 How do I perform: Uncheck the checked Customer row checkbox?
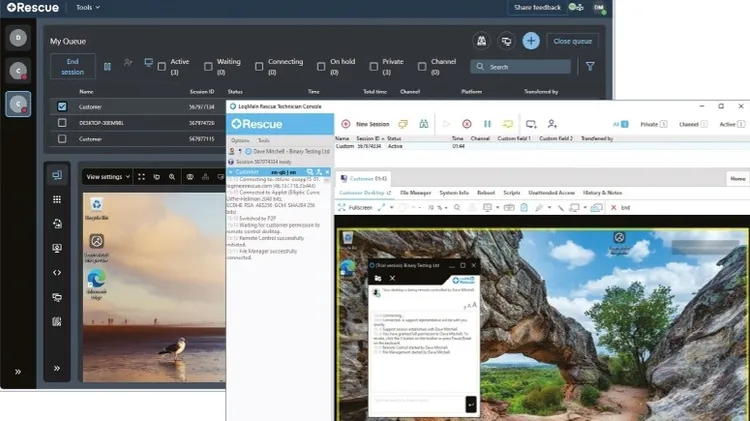[62, 106]
